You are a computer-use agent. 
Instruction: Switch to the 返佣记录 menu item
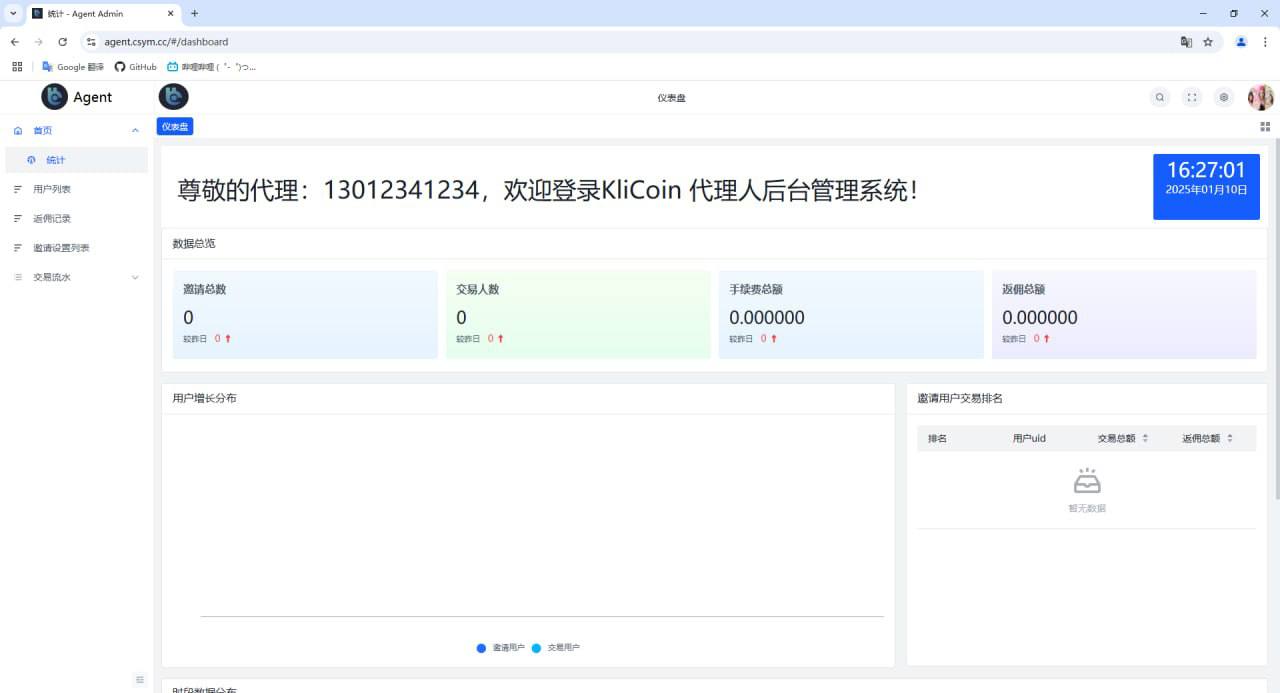tap(49, 218)
